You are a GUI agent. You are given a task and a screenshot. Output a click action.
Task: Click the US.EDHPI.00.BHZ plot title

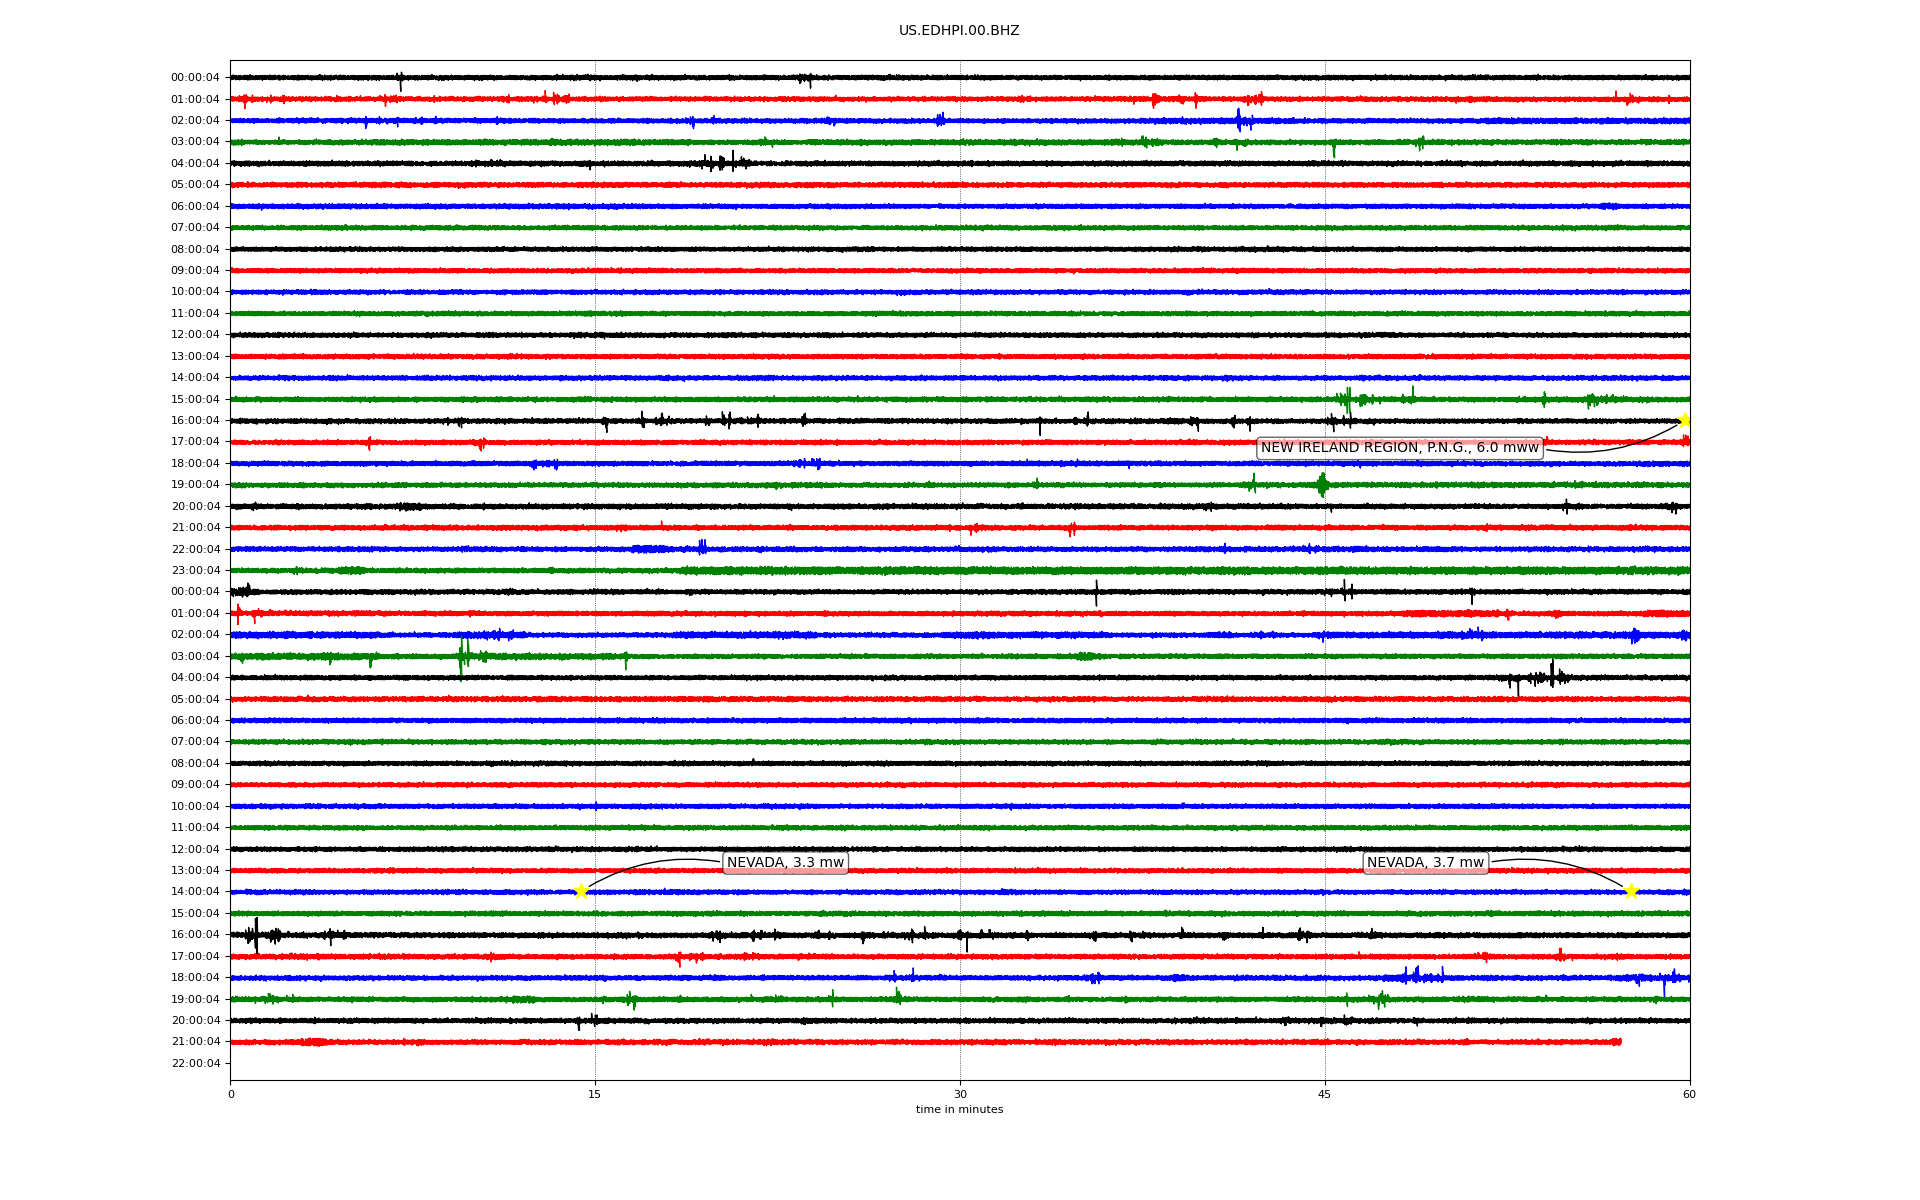(959, 31)
